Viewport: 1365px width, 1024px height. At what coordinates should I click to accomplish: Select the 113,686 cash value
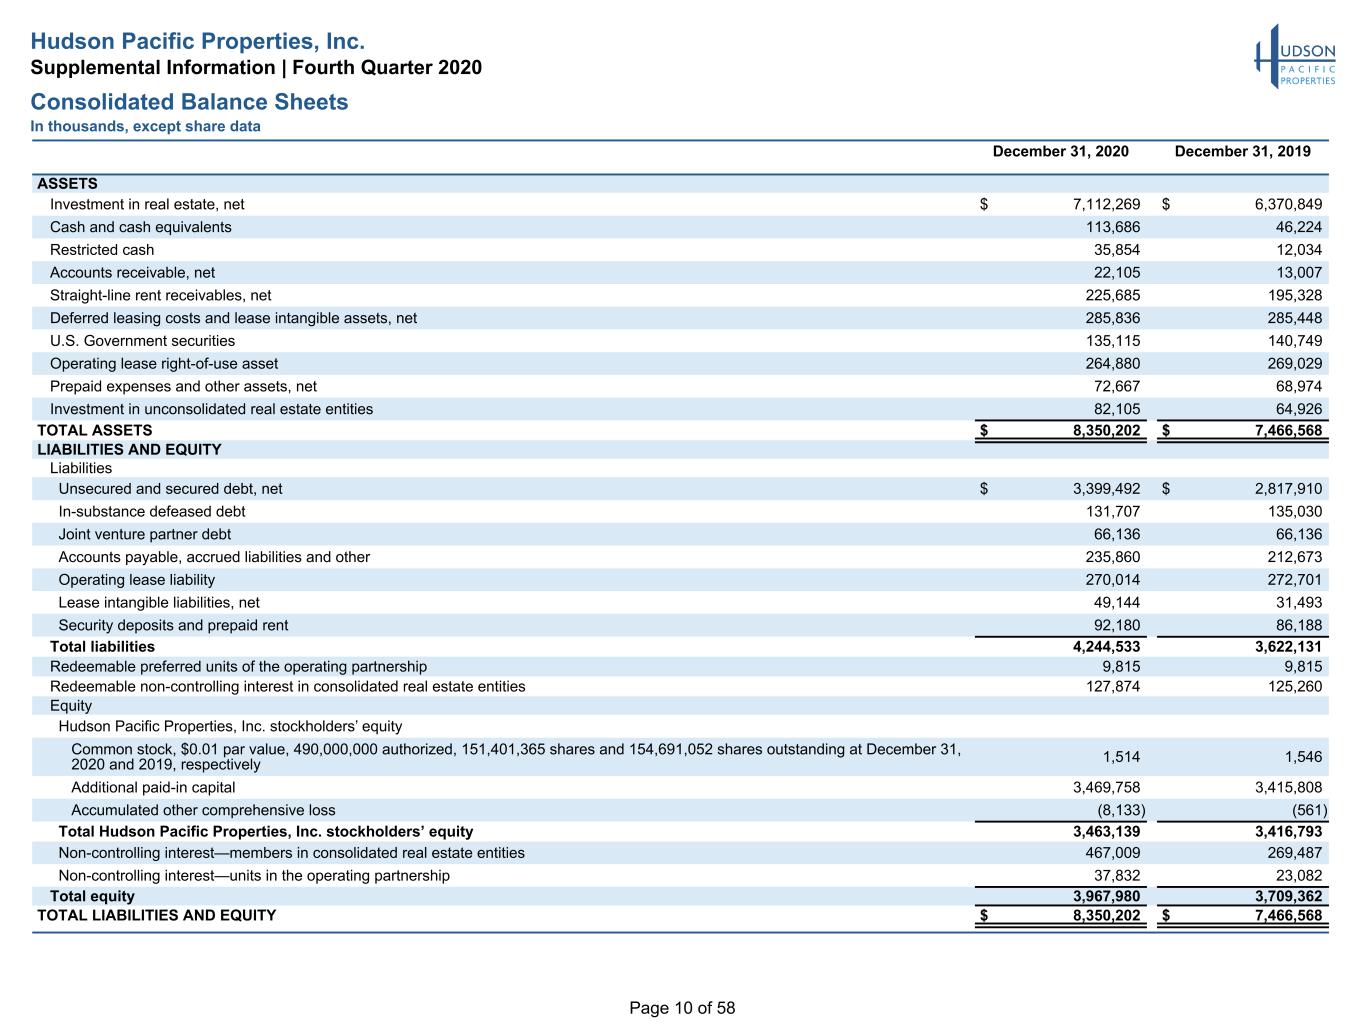(1112, 227)
